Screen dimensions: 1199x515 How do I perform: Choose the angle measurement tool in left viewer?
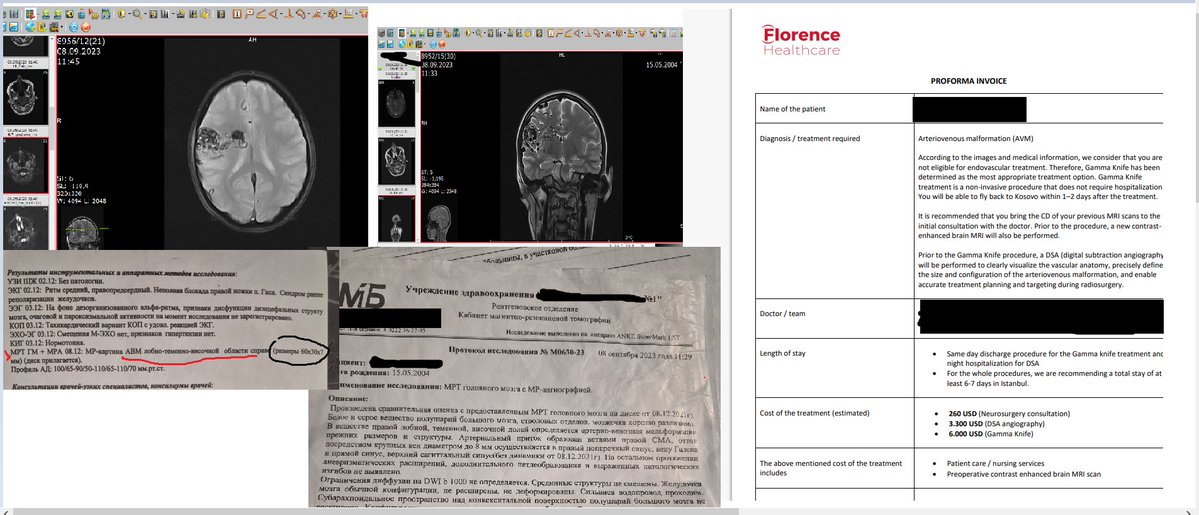(x=273, y=14)
